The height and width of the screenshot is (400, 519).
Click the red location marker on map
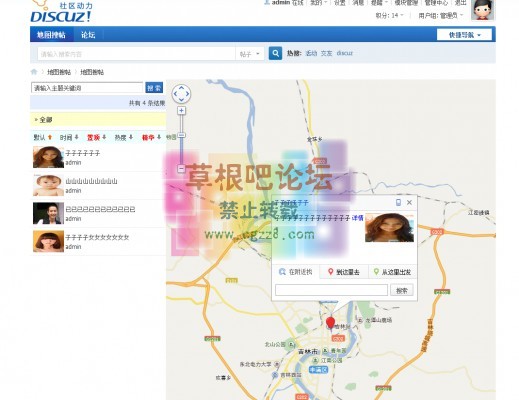pos(330,323)
